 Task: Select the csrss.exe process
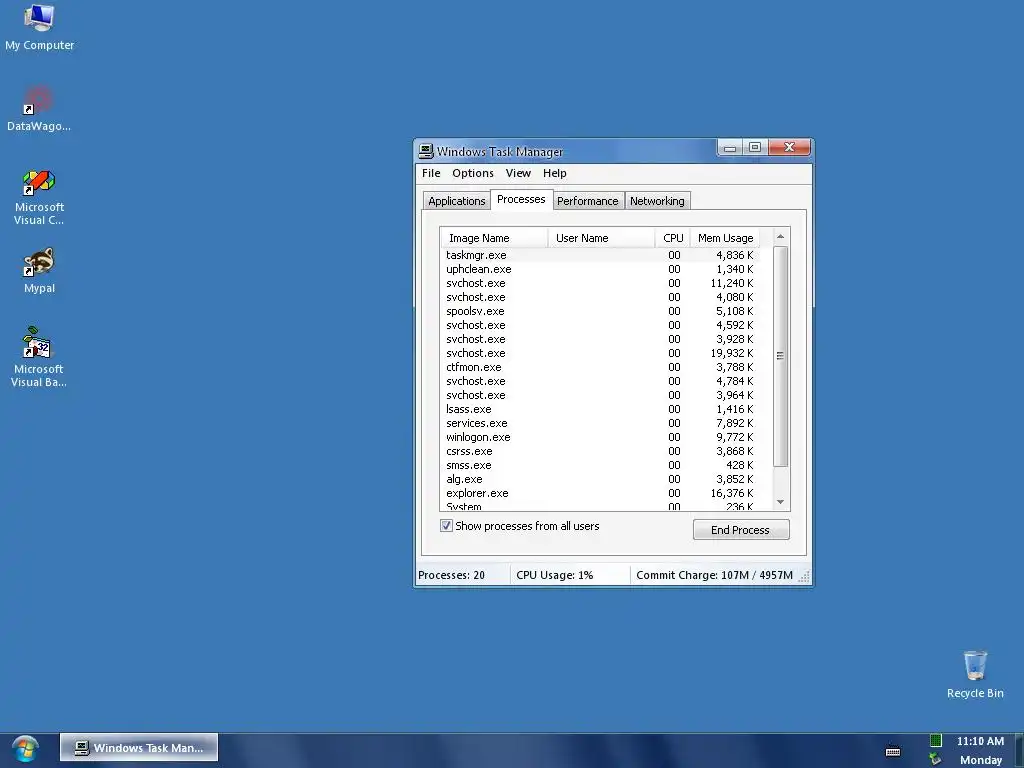pyautogui.click(x=600, y=451)
